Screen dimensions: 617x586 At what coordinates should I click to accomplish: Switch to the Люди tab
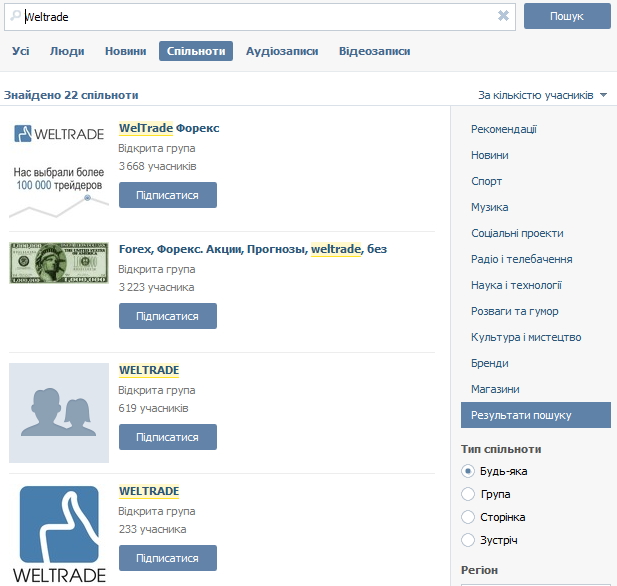point(67,51)
